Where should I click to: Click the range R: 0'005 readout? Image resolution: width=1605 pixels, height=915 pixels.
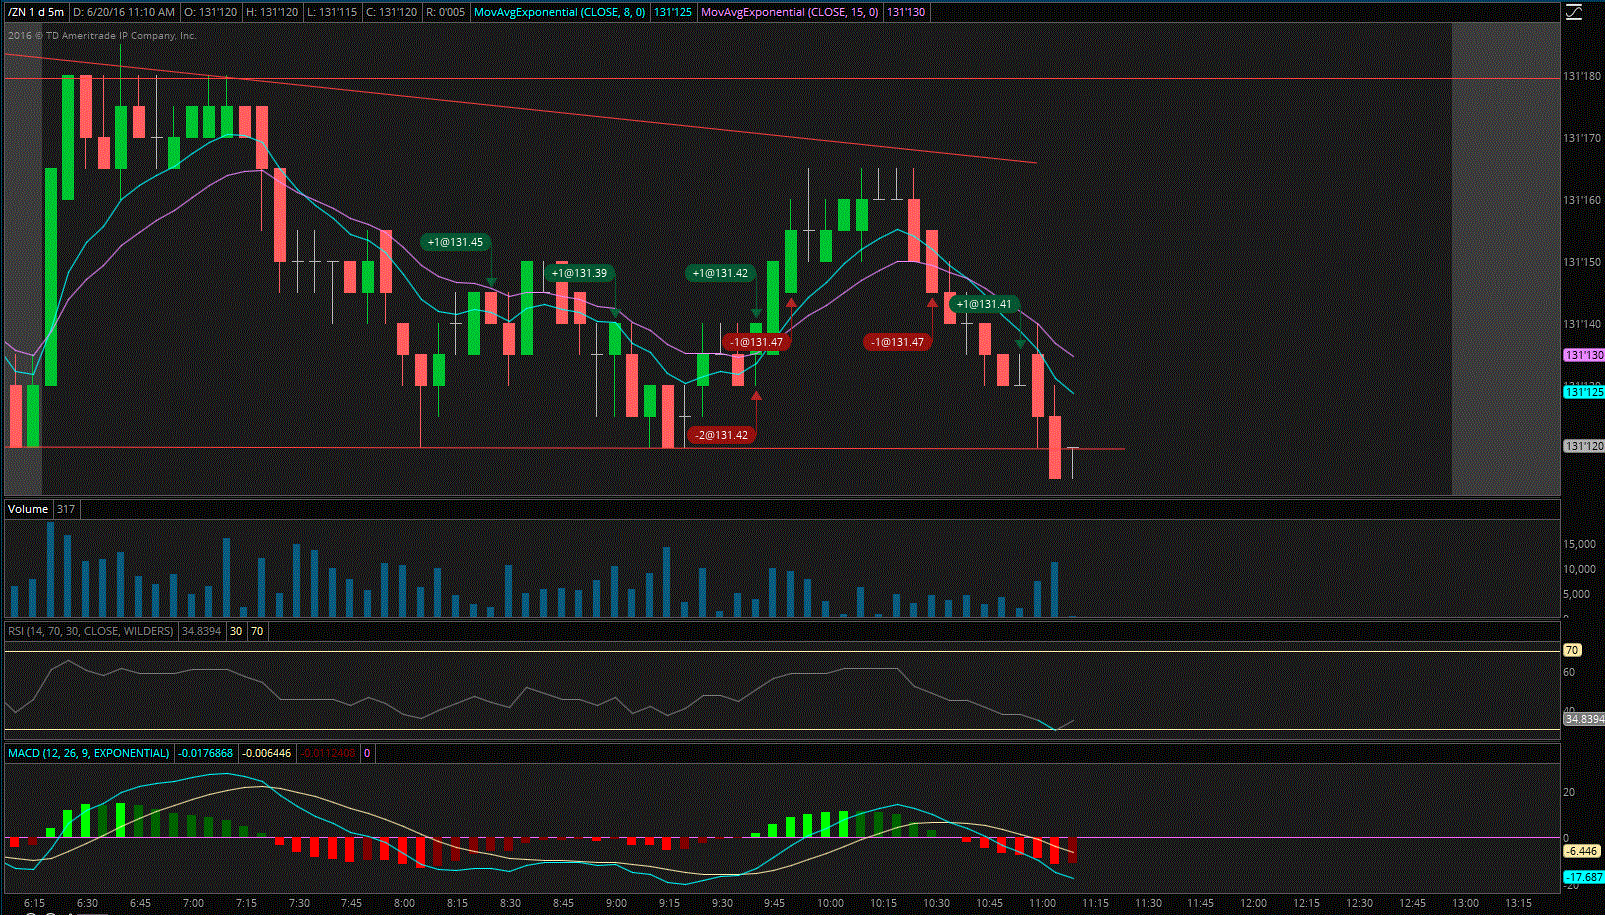(445, 12)
